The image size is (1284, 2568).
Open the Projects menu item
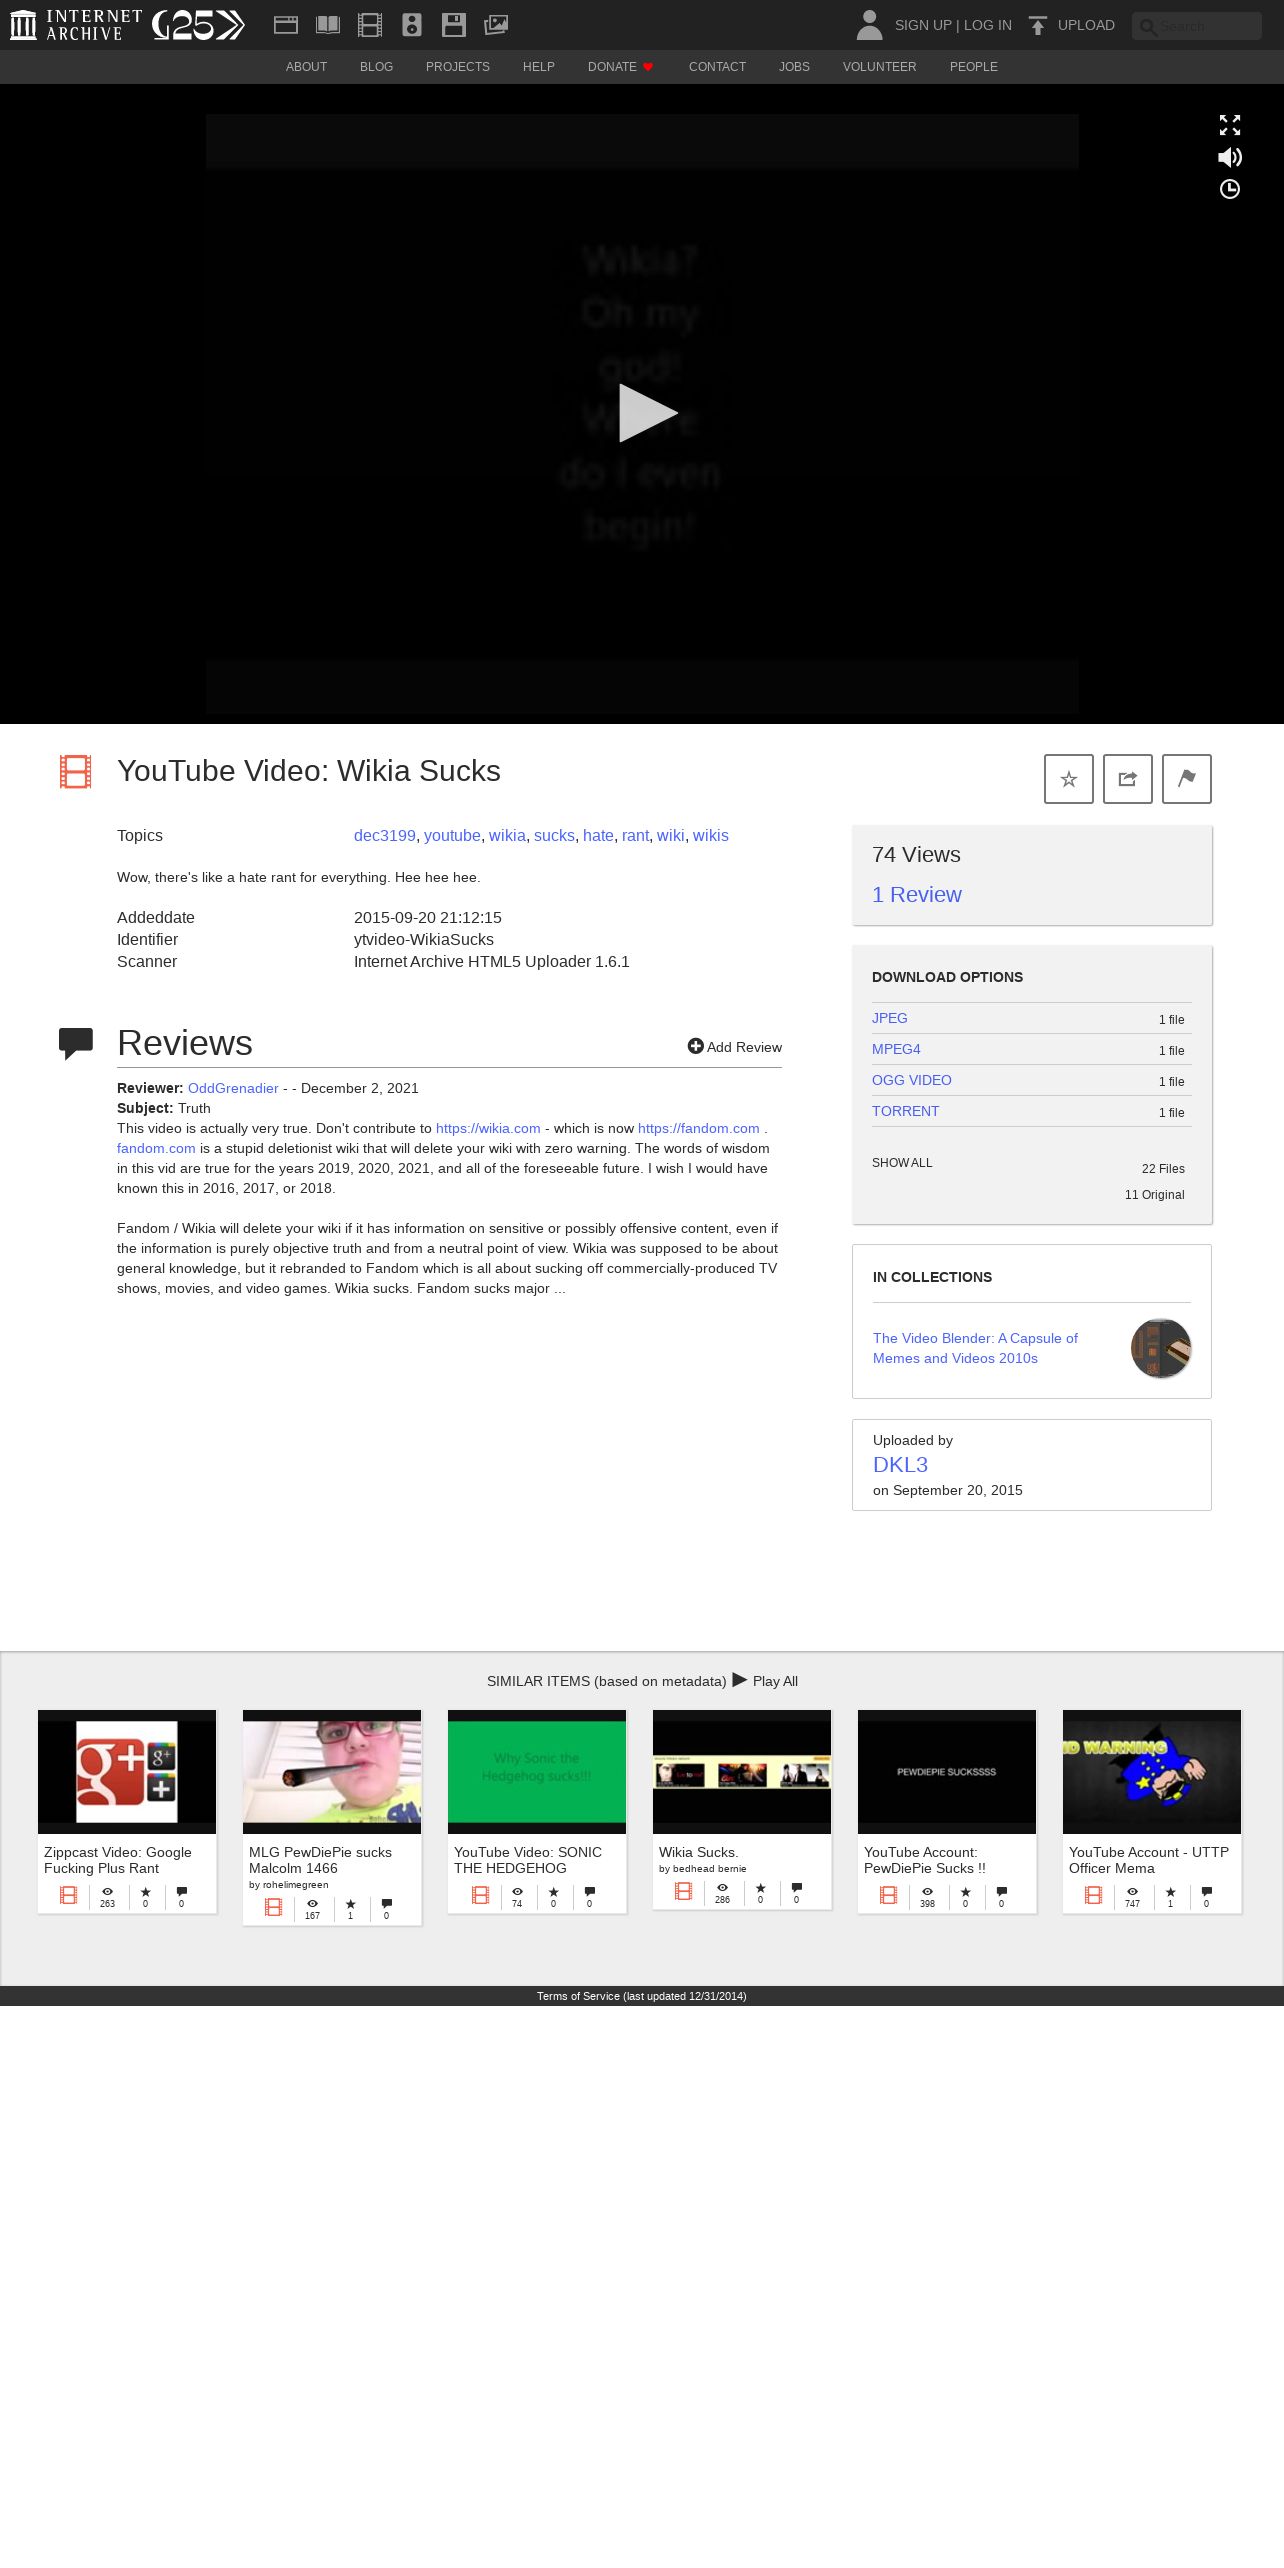458,67
